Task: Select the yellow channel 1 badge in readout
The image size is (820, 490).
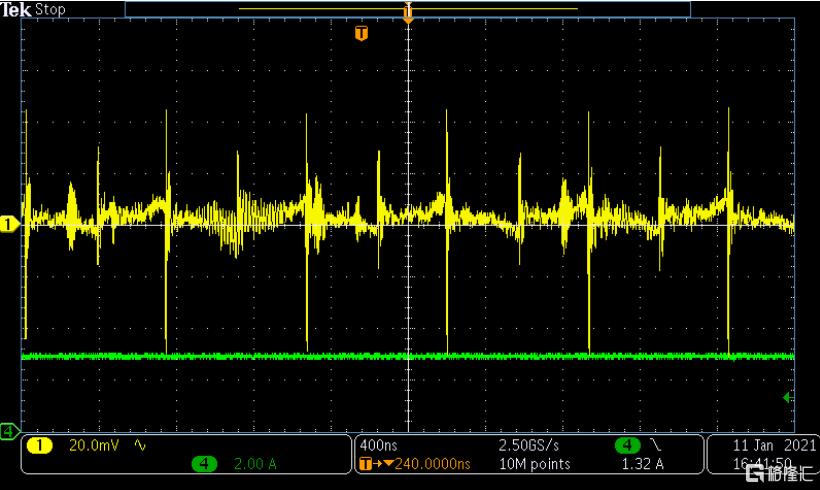Action: click(x=39, y=445)
